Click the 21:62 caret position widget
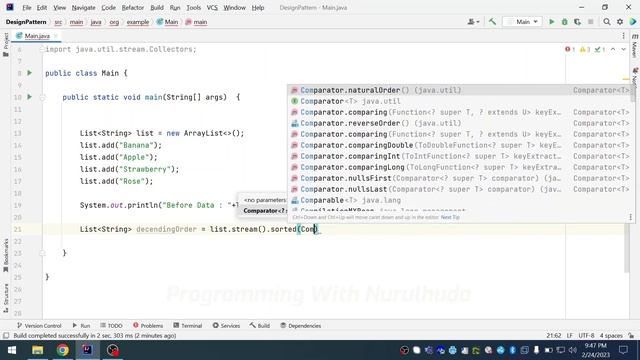Image resolution: width=640 pixels, height=360 pixels. coord(553,336)
